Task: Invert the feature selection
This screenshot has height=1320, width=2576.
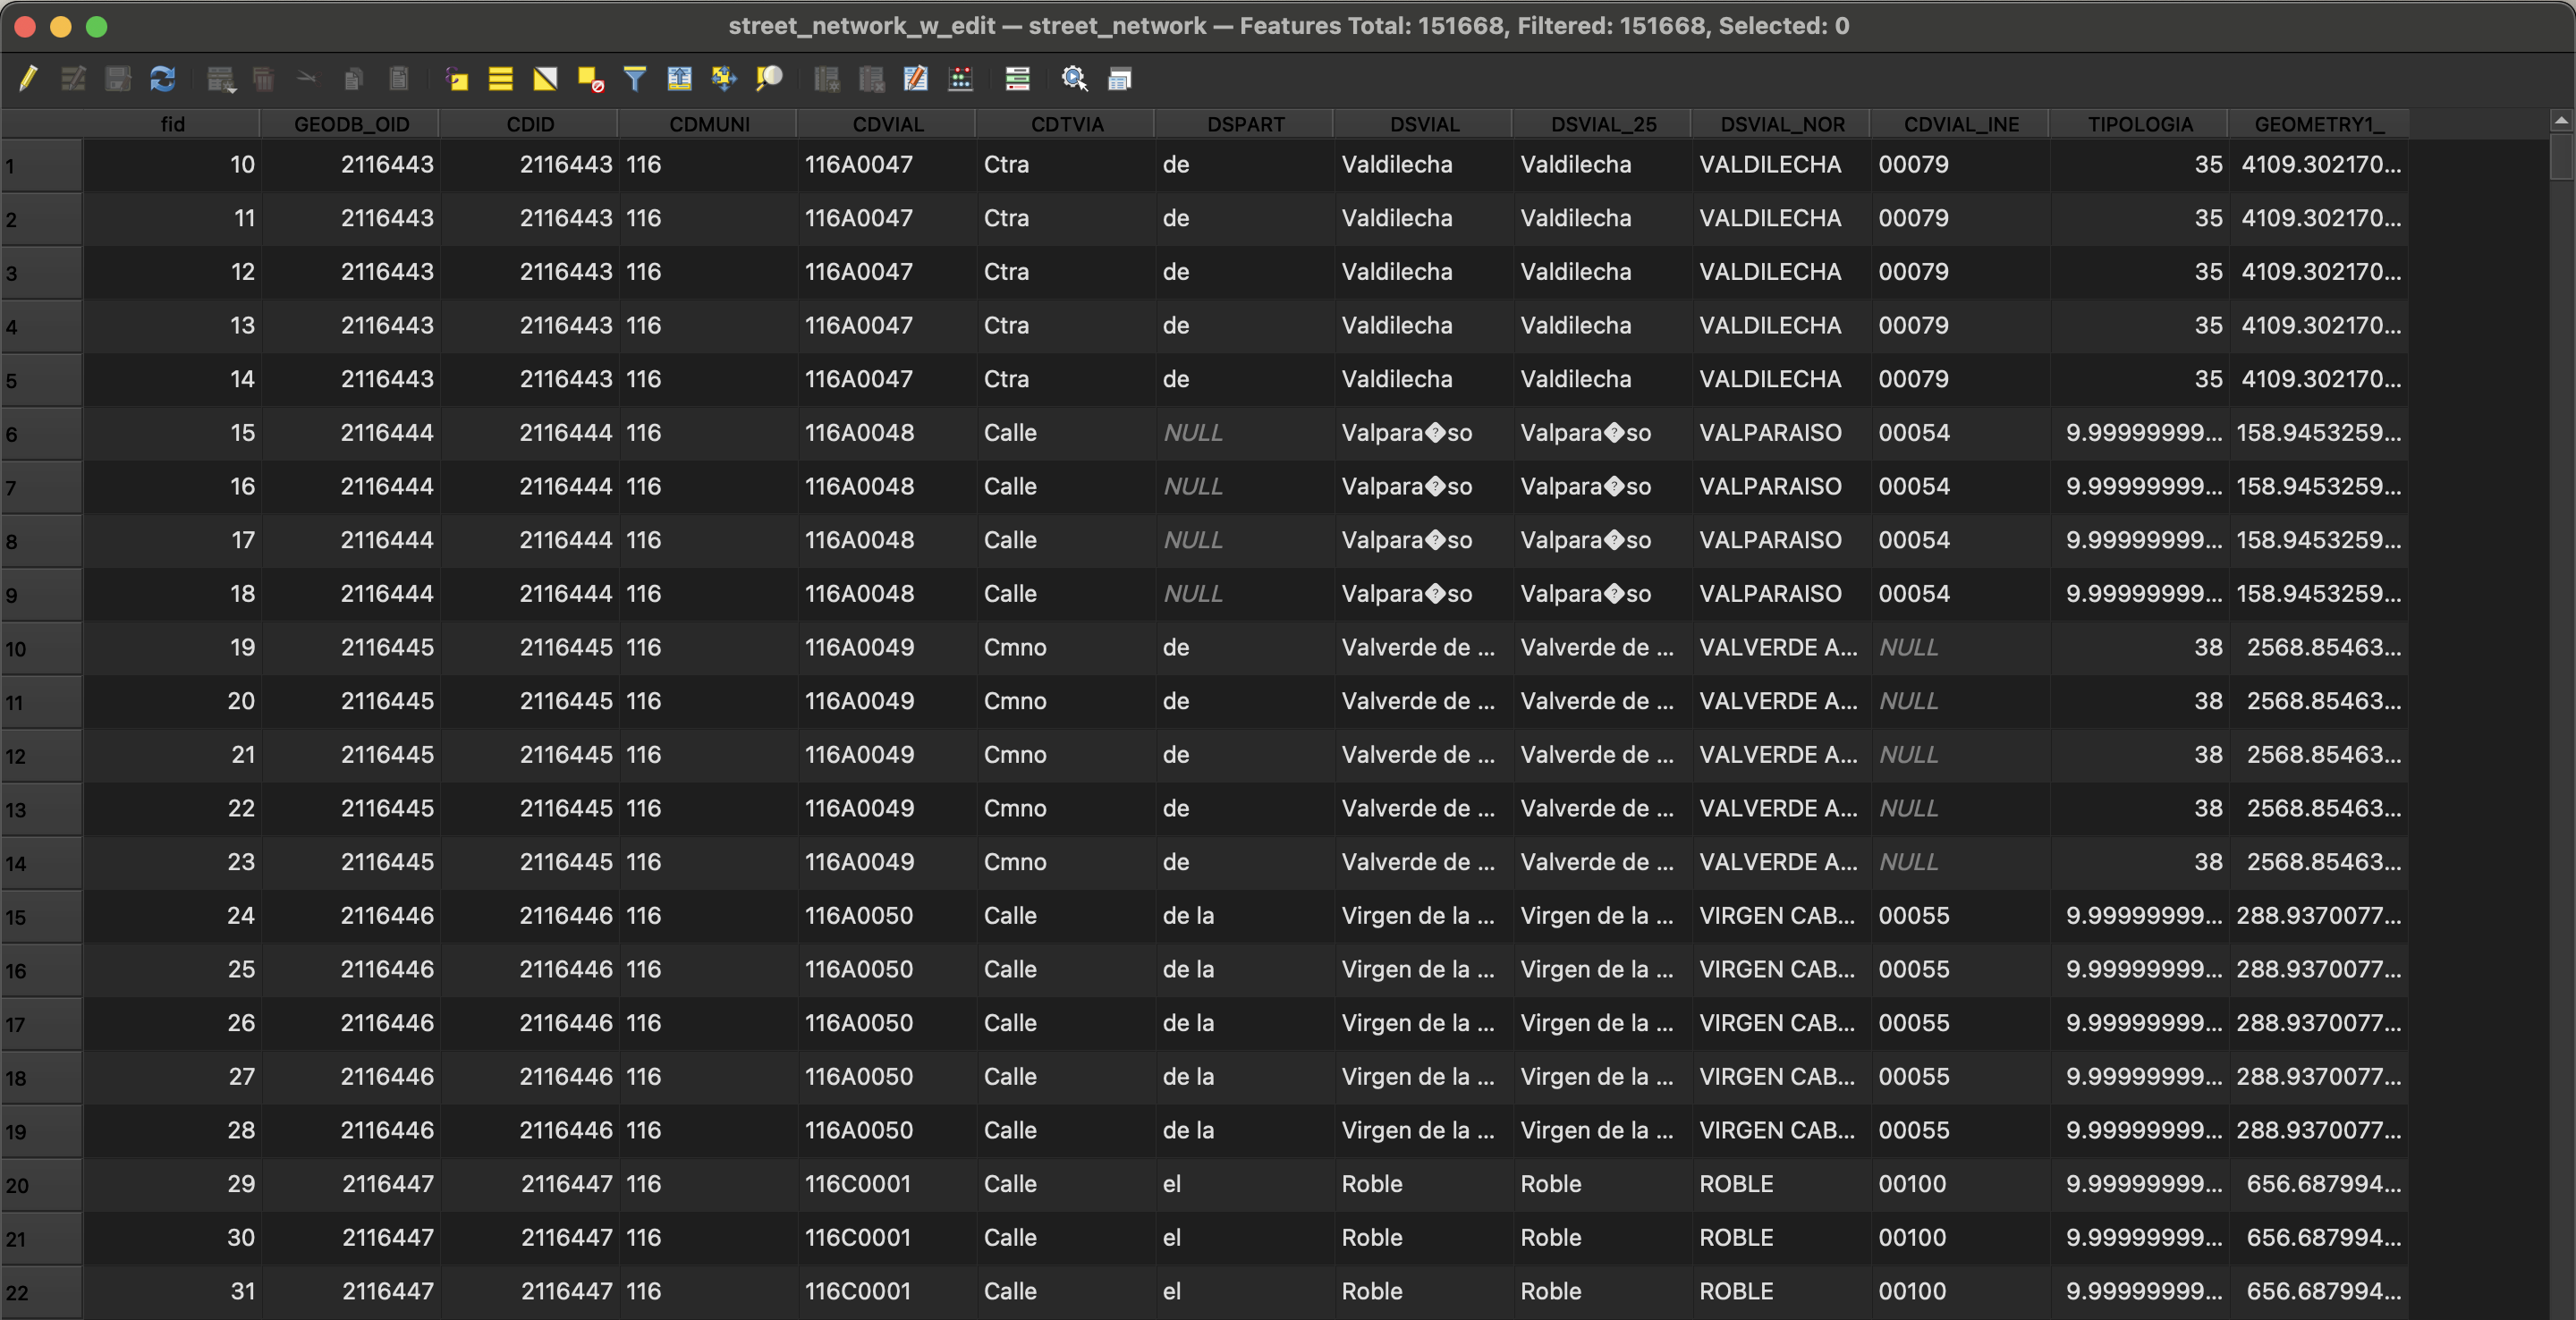Action: (545, 78)
